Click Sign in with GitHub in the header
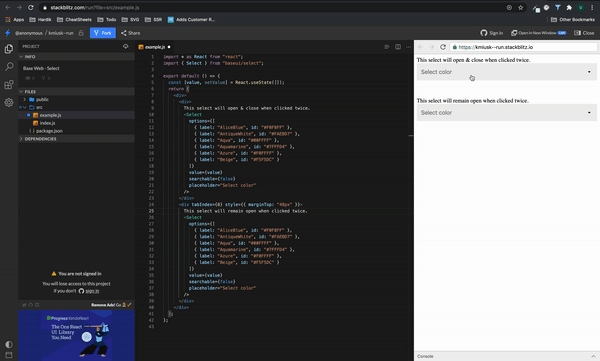 (x=492, y=33)
